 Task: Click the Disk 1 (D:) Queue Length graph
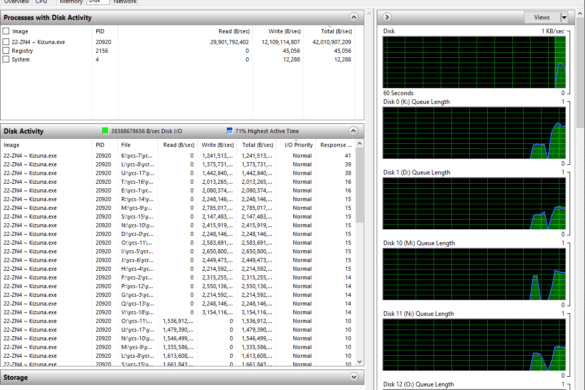click(474, 203)
